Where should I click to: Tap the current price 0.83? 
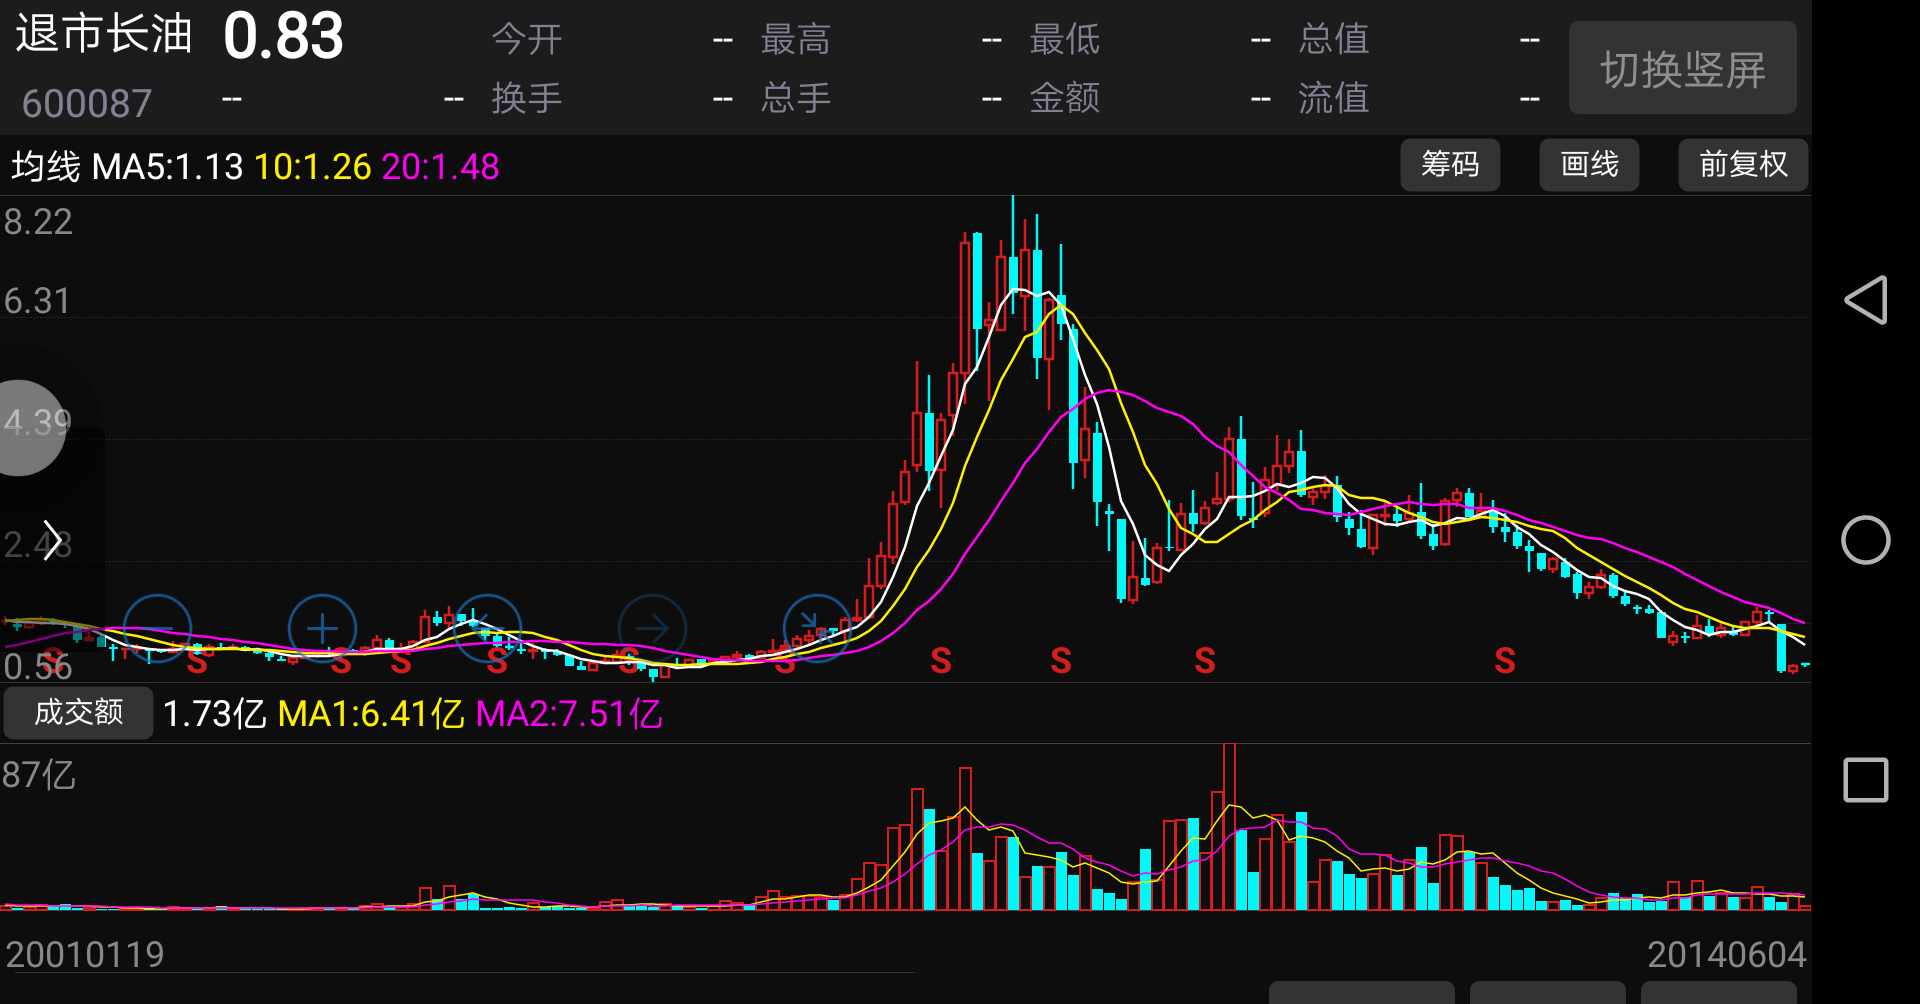pos(283,36)
